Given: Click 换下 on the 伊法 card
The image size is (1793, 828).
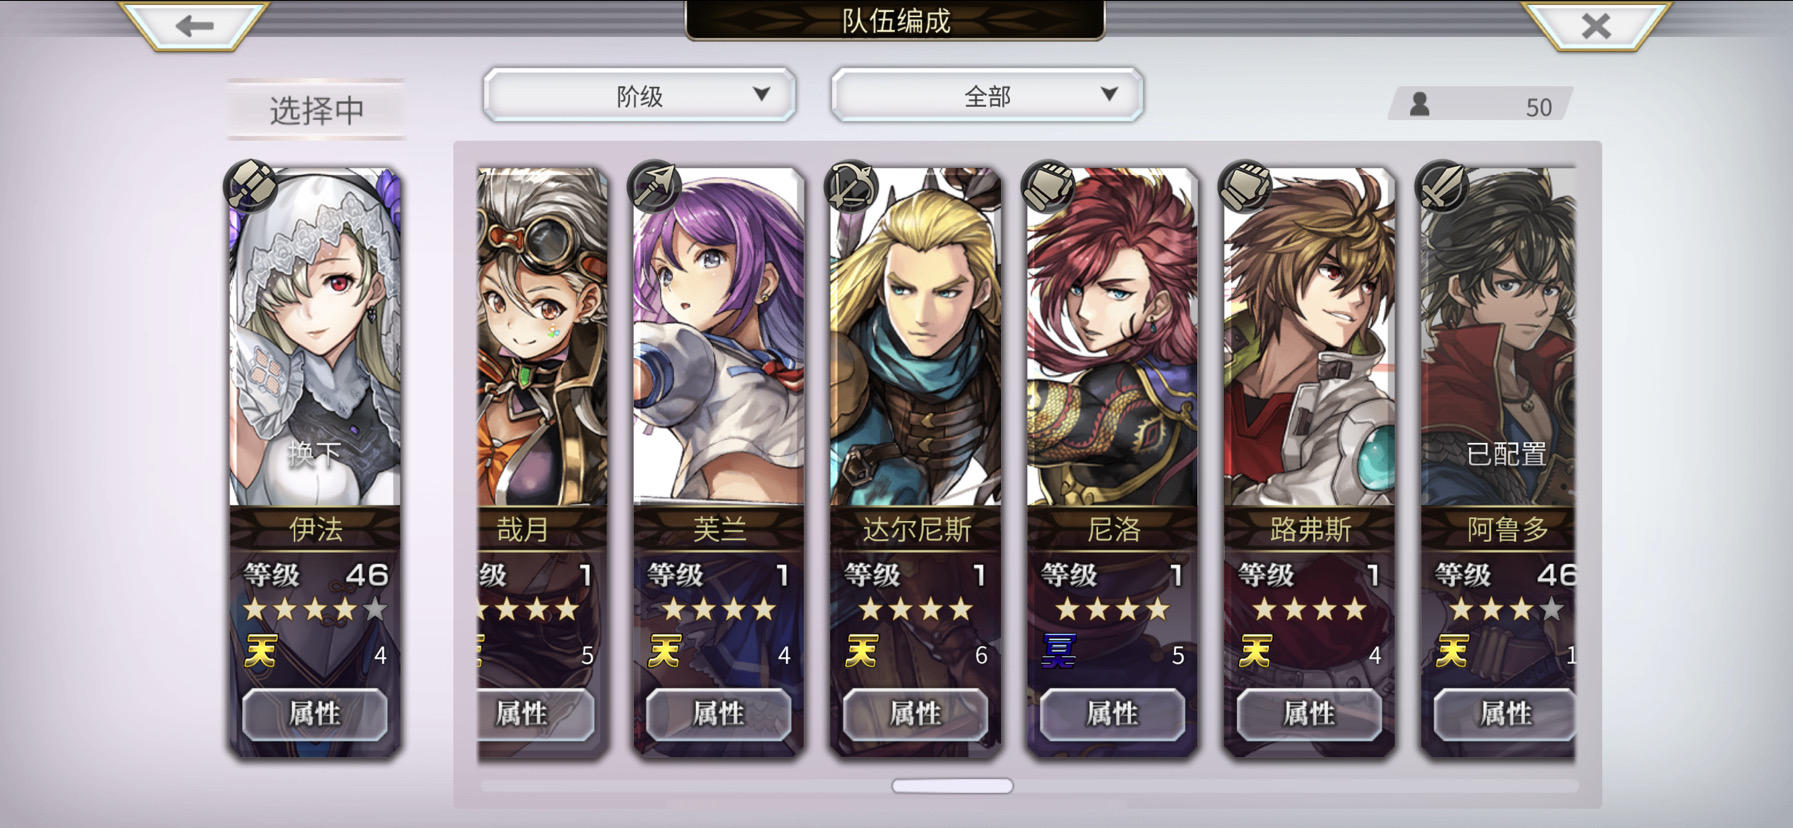Looking at the screenshot, I should tap(314, 455).
